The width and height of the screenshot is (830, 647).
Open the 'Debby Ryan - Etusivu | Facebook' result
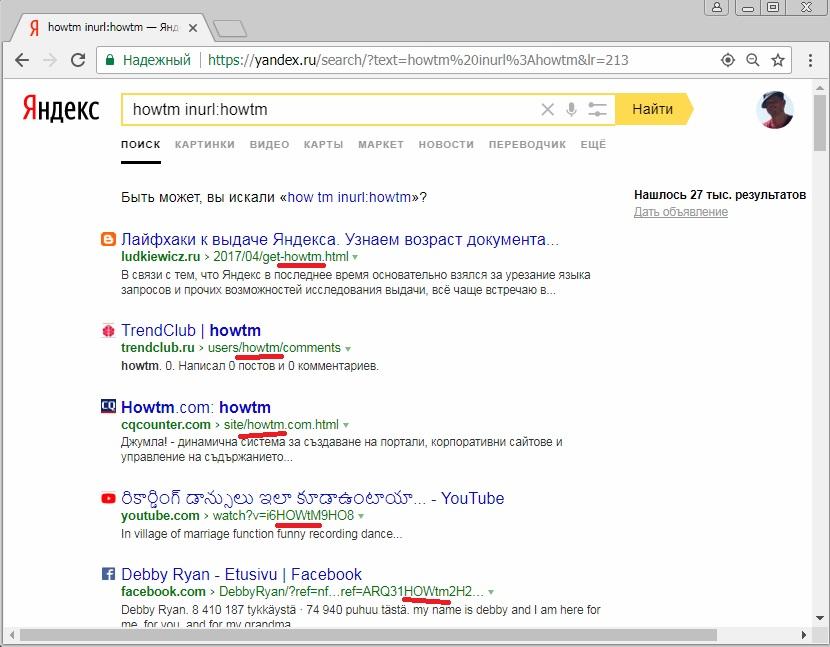click(x=241, y=574)
